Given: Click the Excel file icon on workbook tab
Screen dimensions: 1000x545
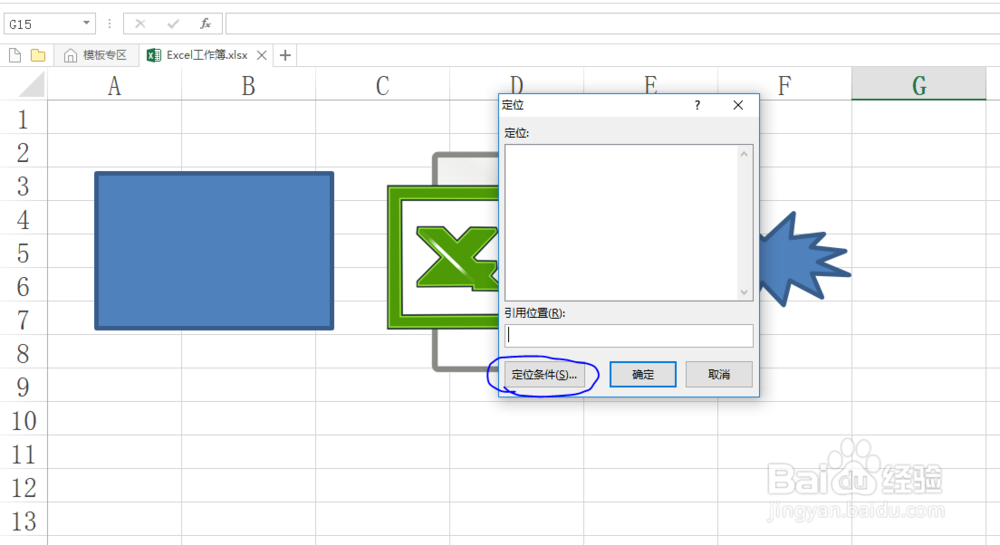Looking at the screenshot, I should pos(154,55).
